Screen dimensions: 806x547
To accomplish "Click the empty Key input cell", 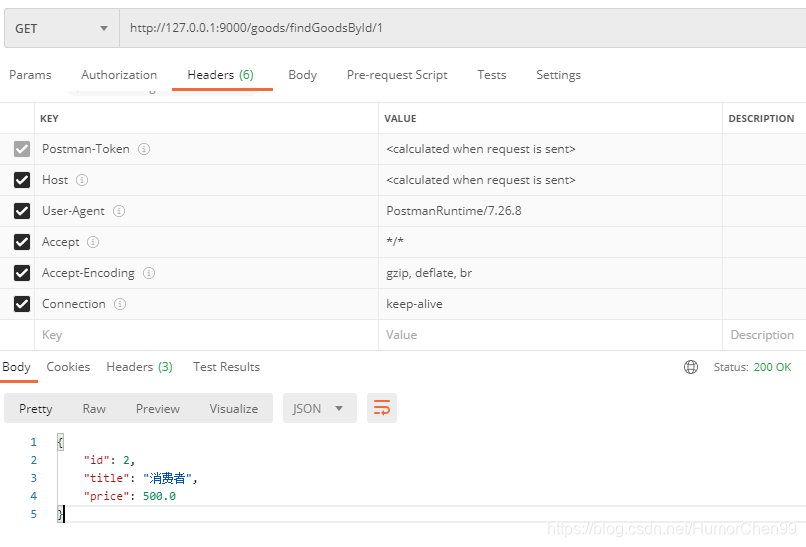I will (207, 335).
